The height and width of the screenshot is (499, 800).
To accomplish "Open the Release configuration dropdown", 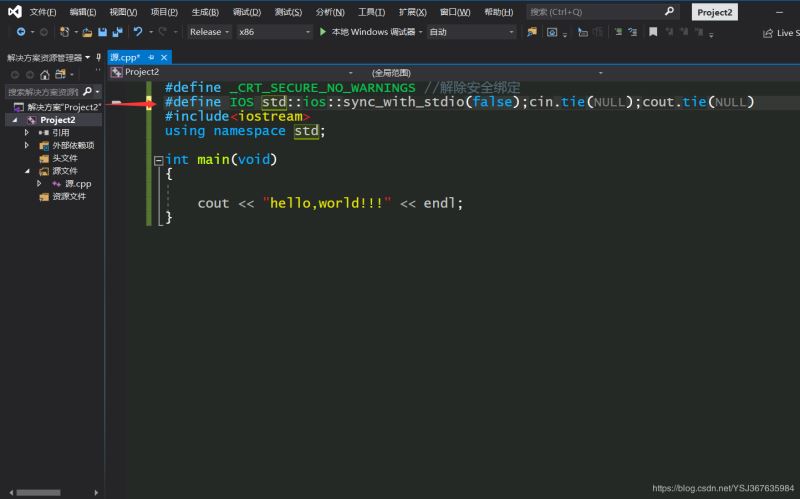I will 209,32.
